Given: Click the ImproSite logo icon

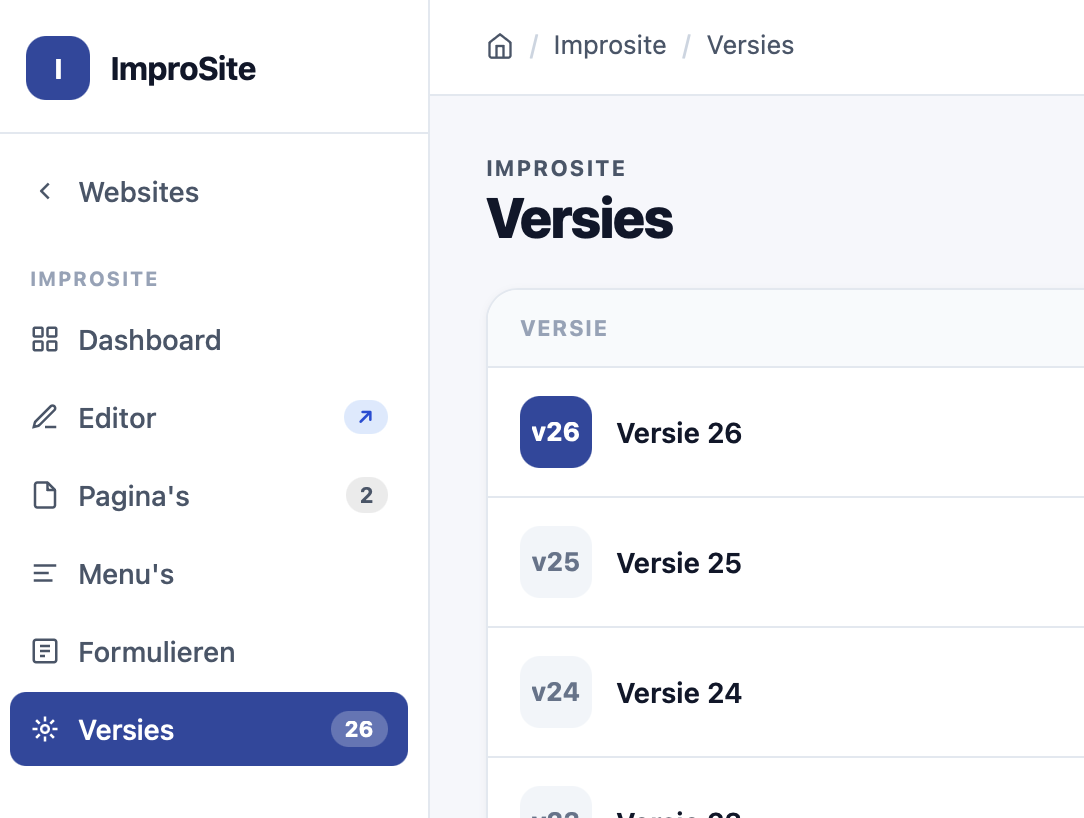Looking at the screenshot, I should tap(58, 68).
